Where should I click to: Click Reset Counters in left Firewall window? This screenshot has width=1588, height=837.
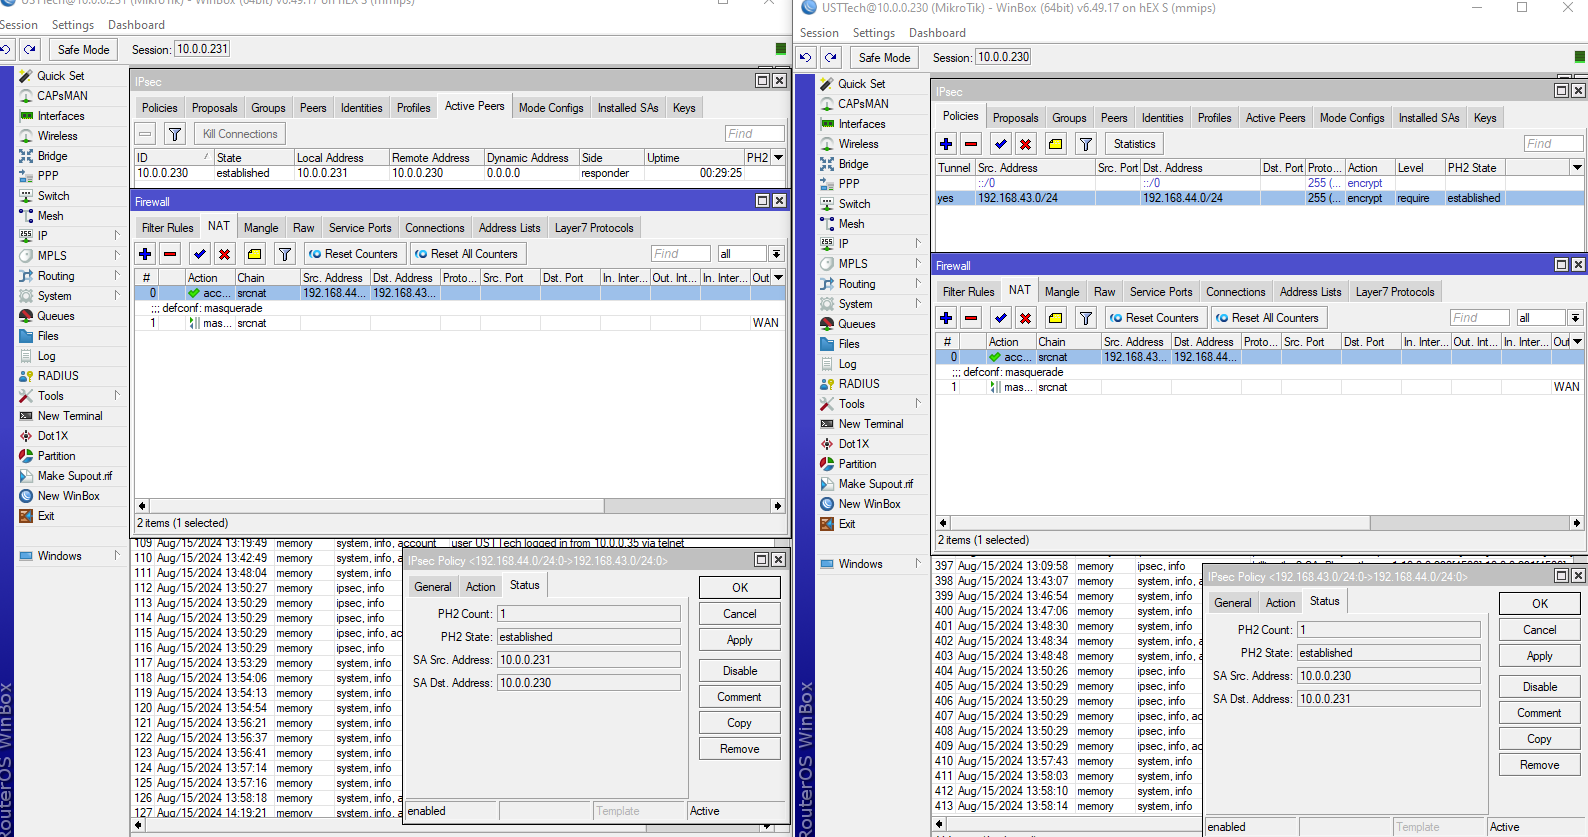pos(354,254)
